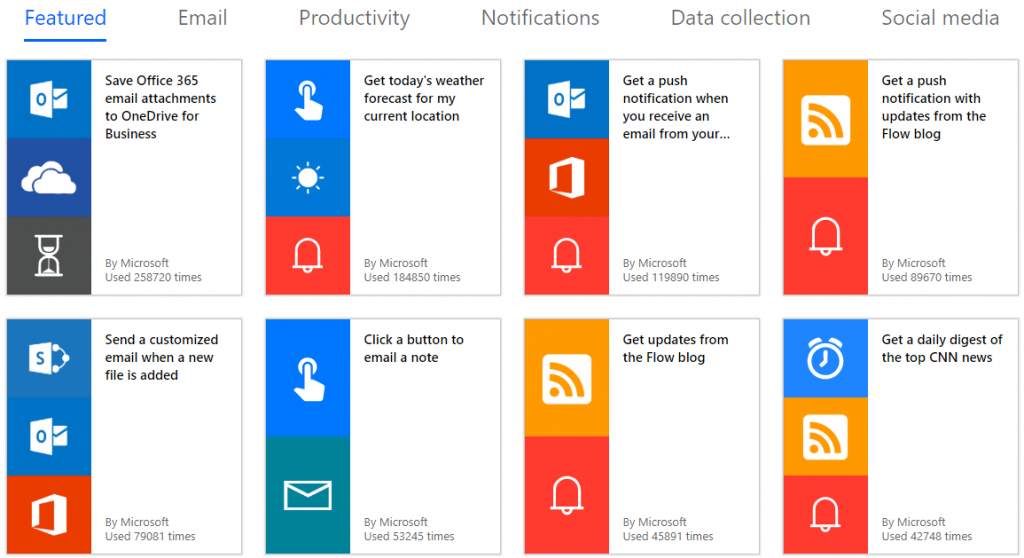Viewport: 1024px width, 558px height.
Task: Open 'Get a push notification when you receive an email' template
Action: pyautogui.click(x=676, y=107)
